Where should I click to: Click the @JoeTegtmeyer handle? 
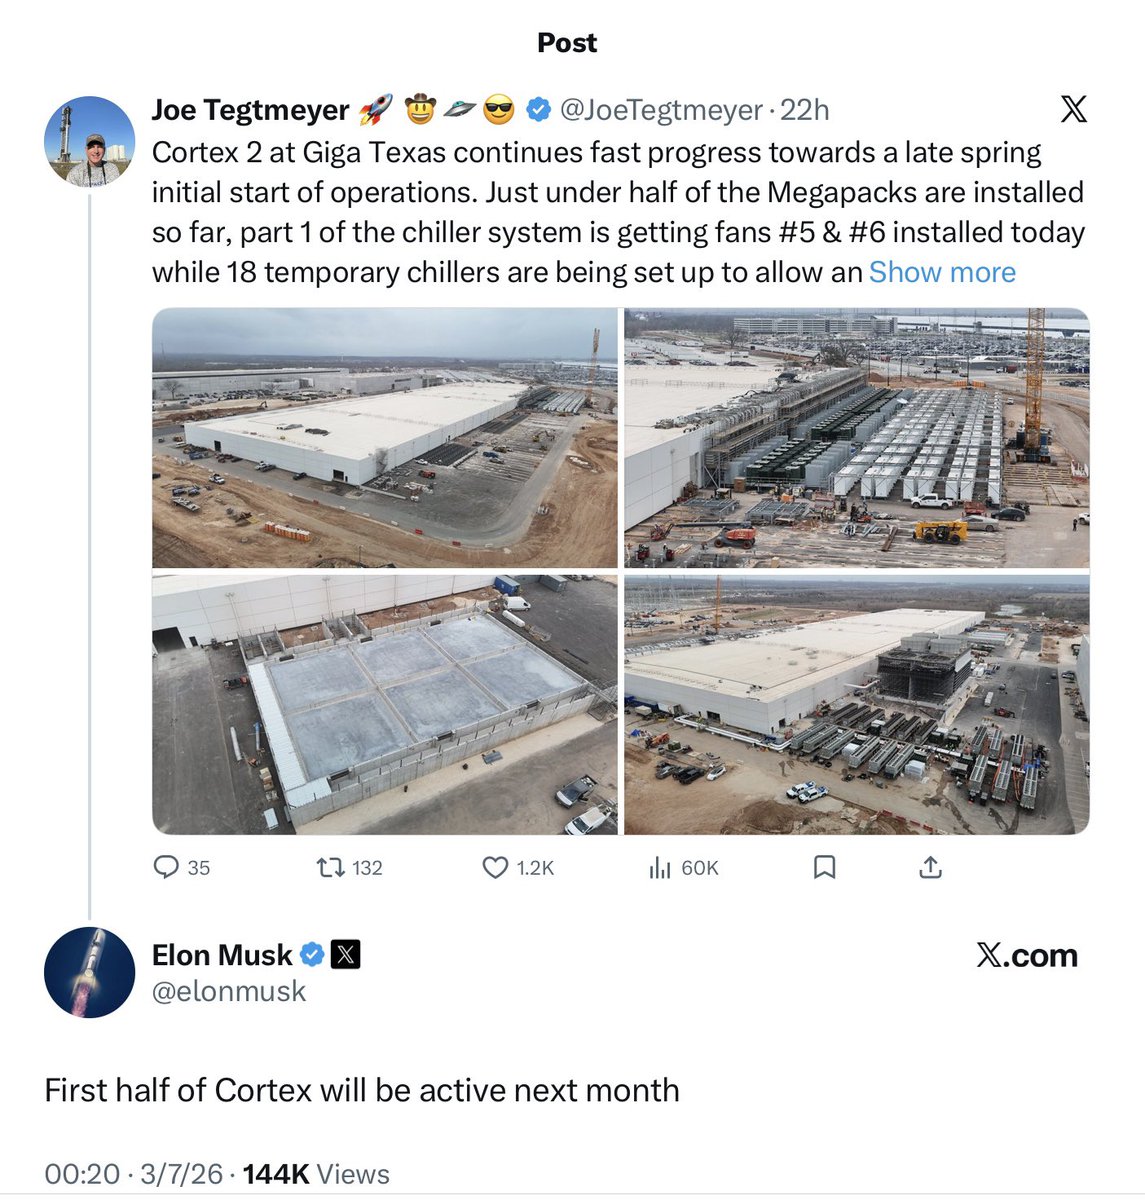tap(660, 110)
